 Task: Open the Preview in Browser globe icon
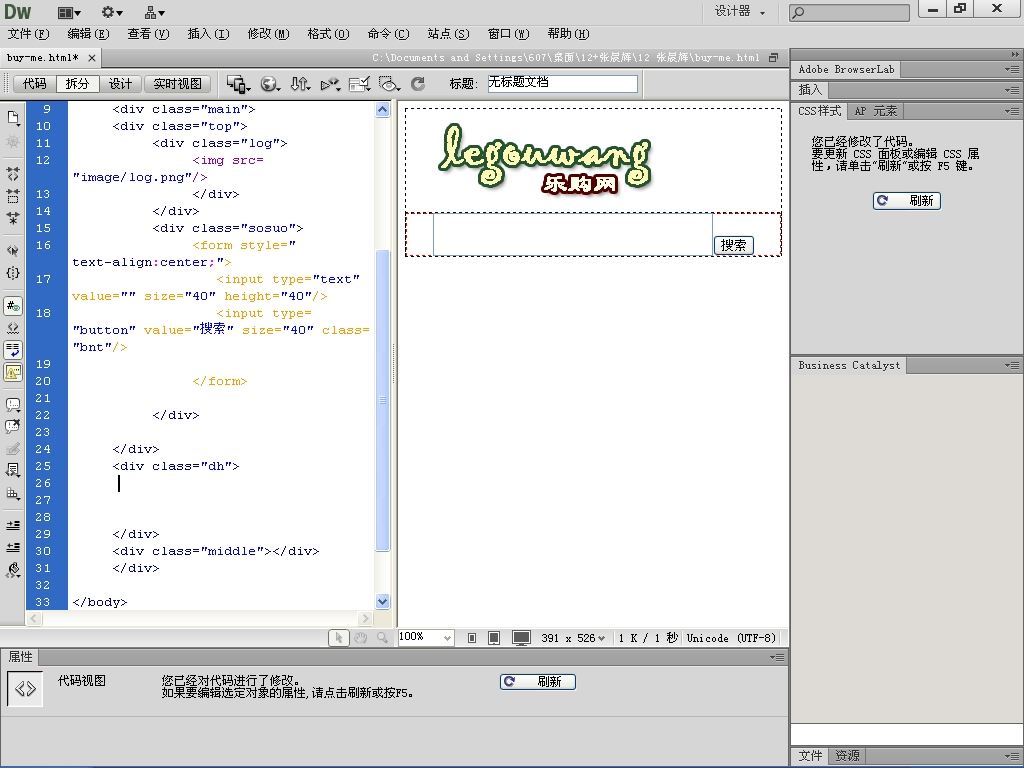269,84
